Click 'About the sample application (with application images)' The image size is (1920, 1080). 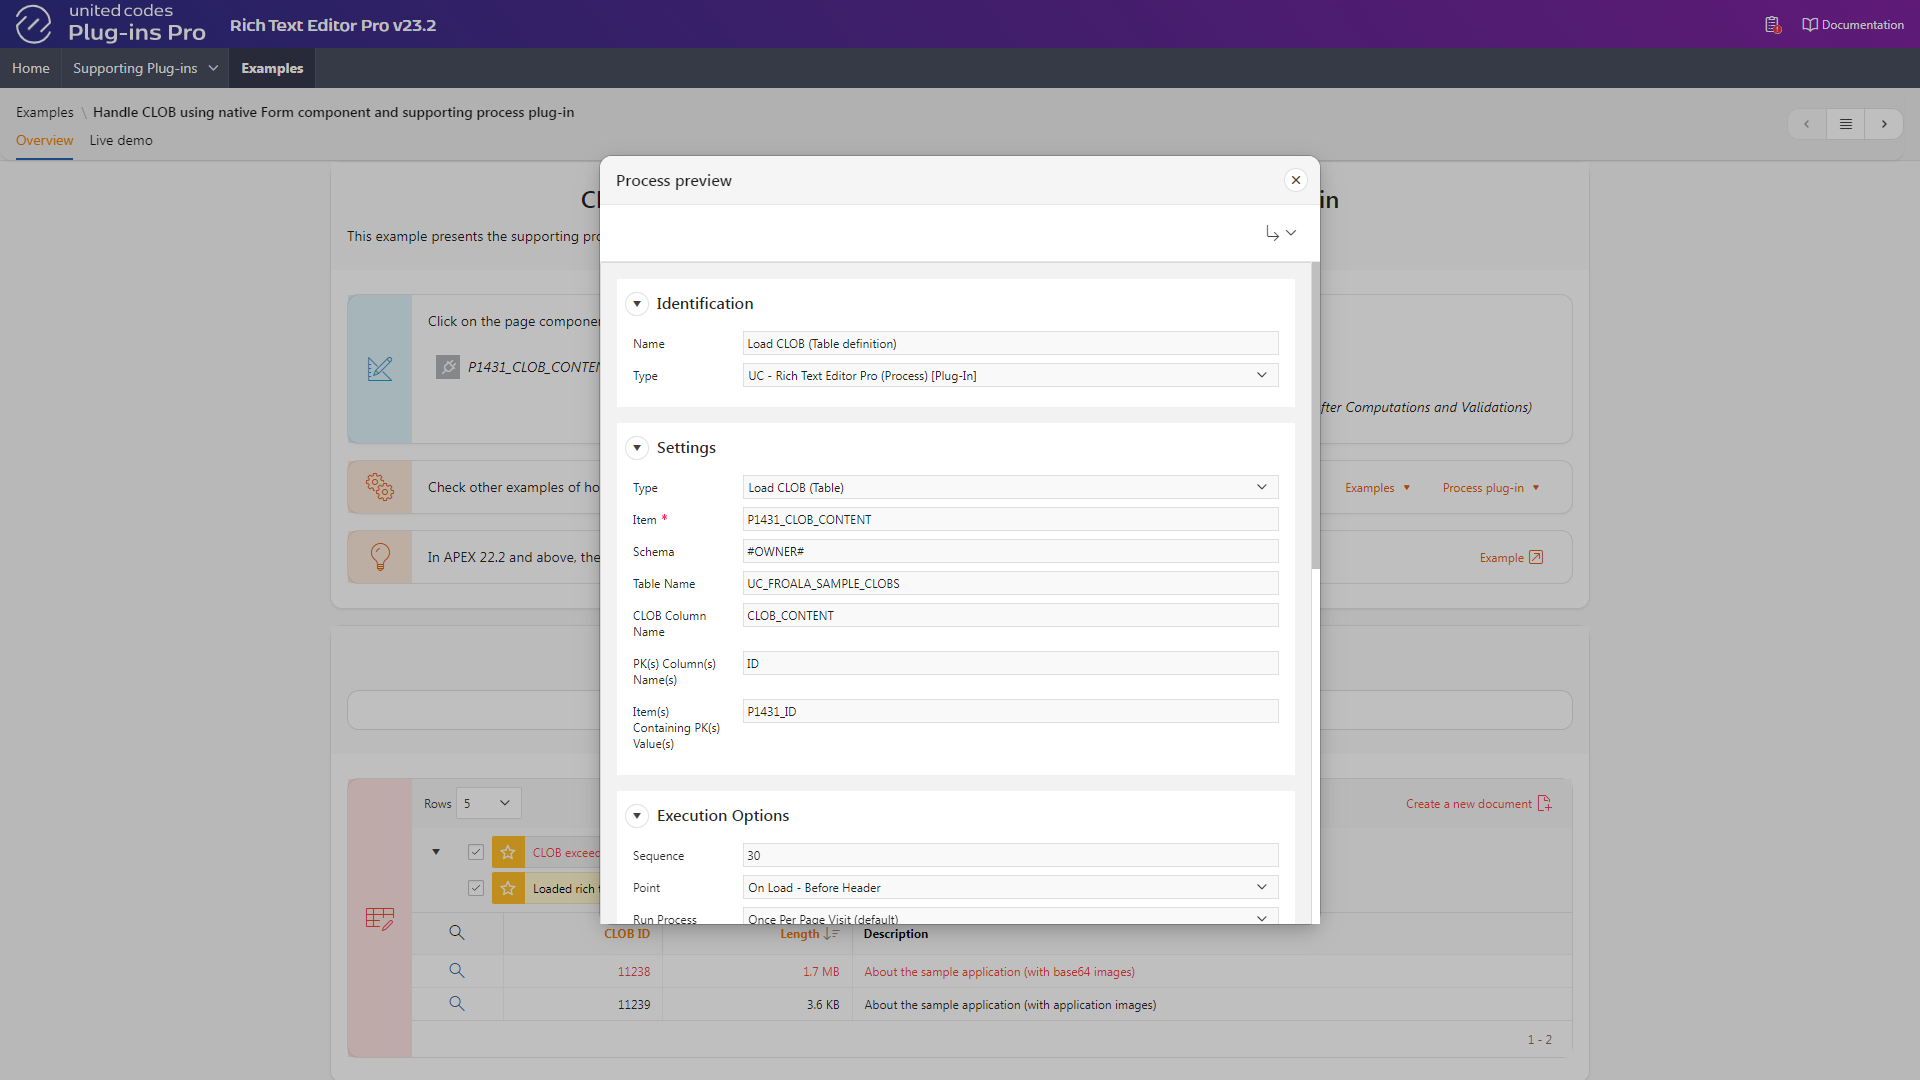tap(1010, 1005)
